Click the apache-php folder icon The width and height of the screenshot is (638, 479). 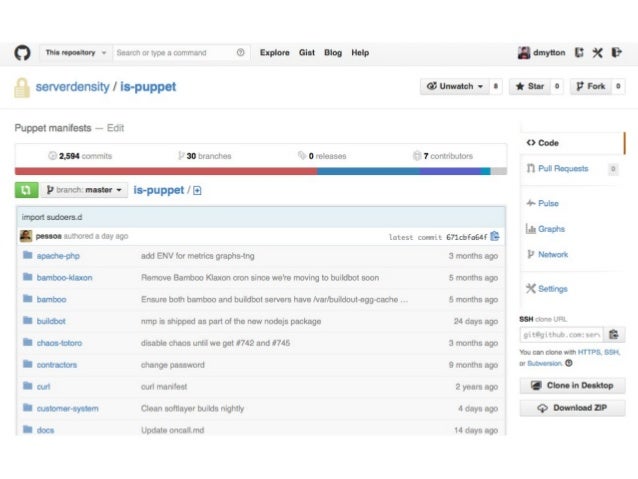(28, 255)
